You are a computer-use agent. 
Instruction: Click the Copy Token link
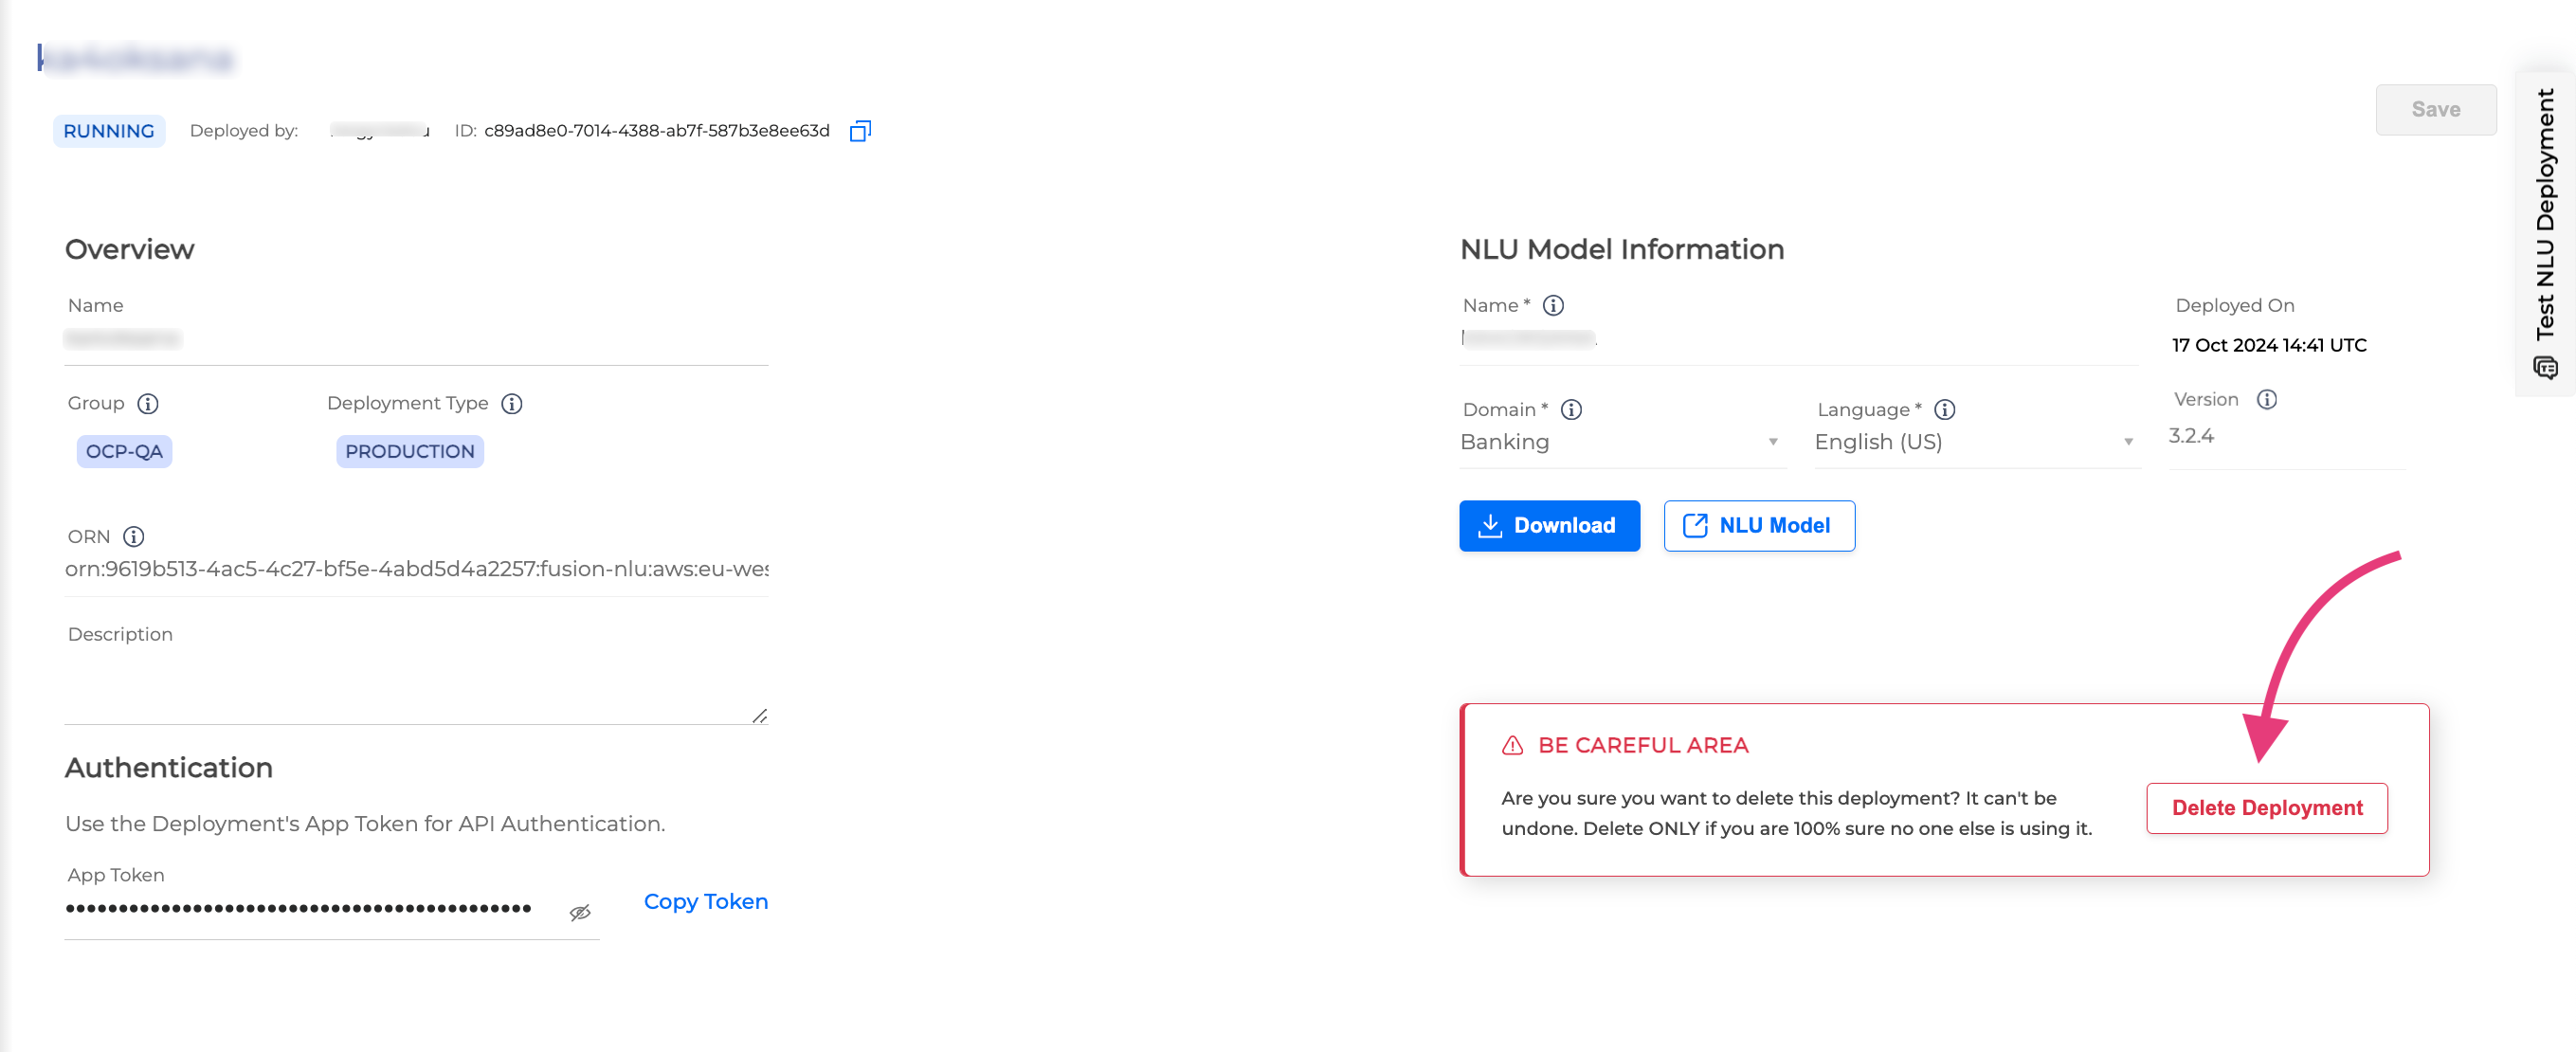(705, 900)
